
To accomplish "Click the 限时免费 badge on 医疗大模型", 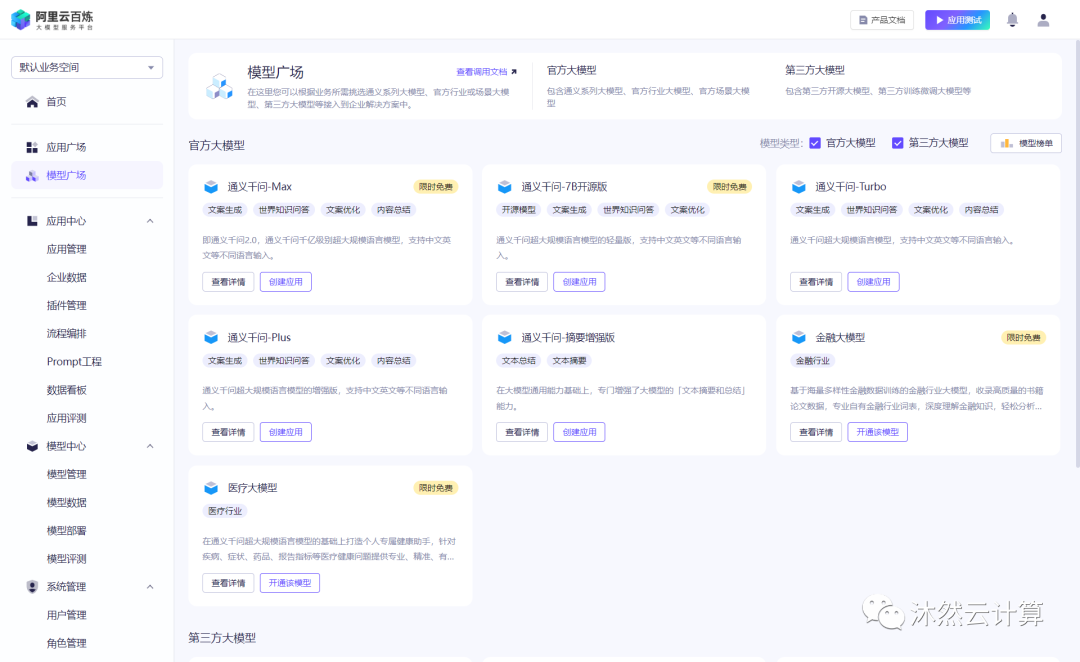I will [x=436, y=488].
